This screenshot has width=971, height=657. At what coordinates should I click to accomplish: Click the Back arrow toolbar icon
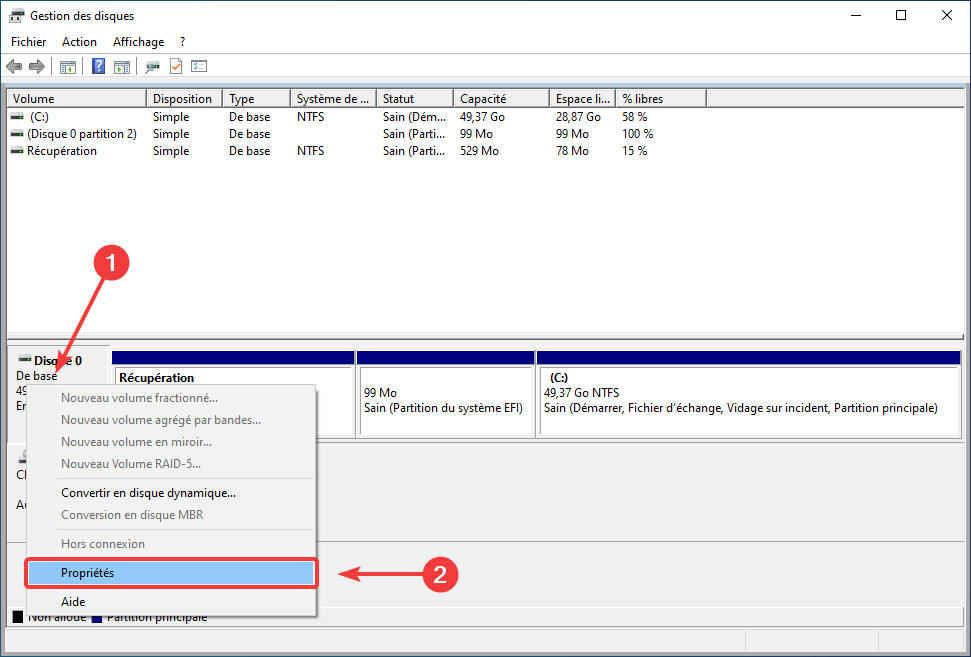[14, 67]
